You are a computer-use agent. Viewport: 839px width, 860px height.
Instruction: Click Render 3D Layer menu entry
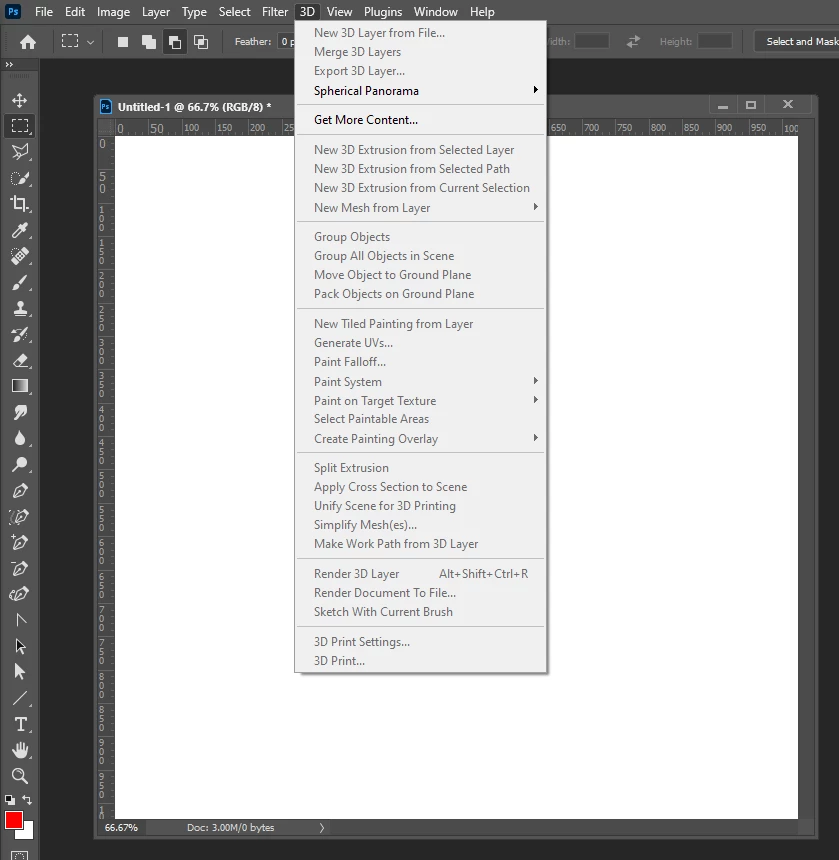click(x=421, y=574)
